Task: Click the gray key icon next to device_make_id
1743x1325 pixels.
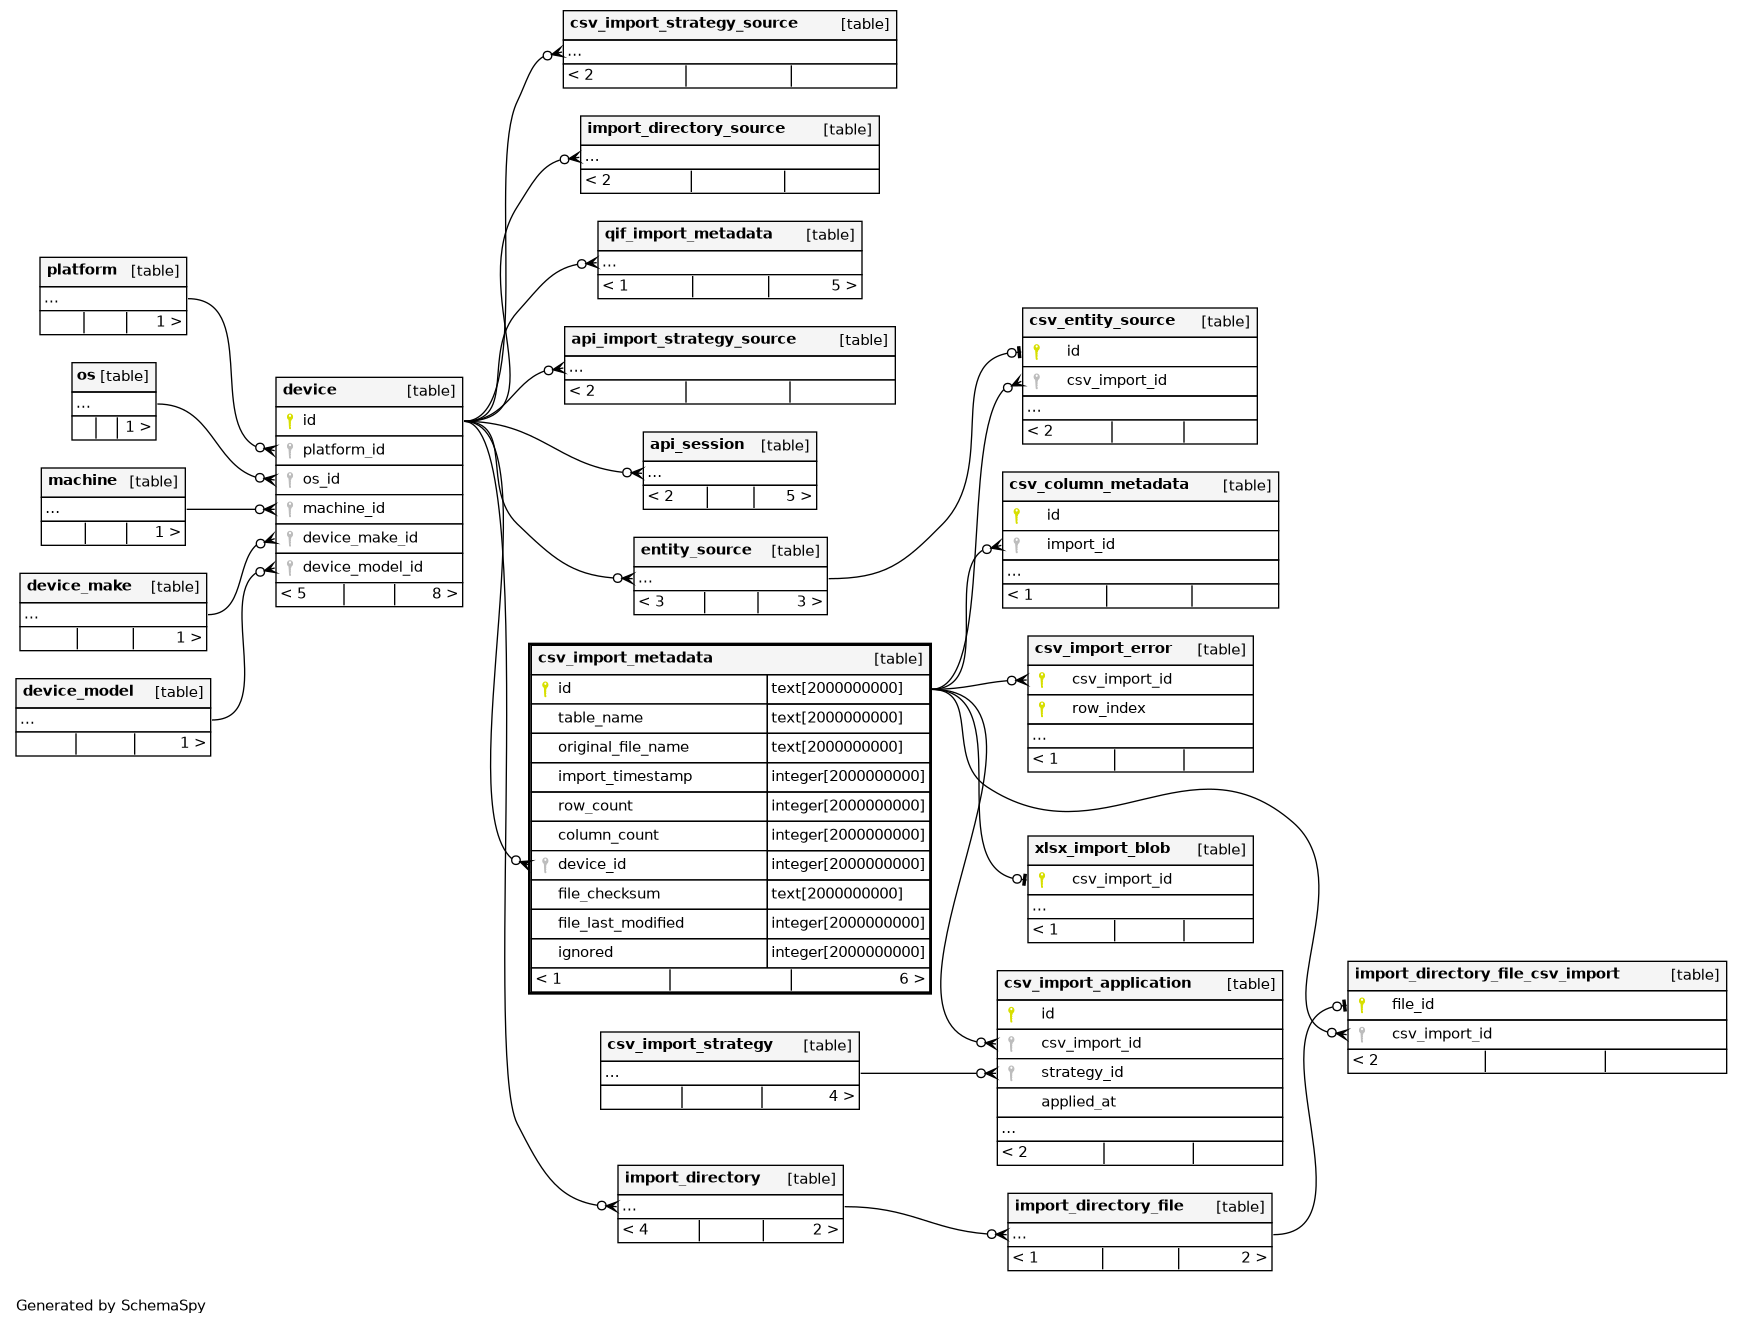Action: point(290,538)
